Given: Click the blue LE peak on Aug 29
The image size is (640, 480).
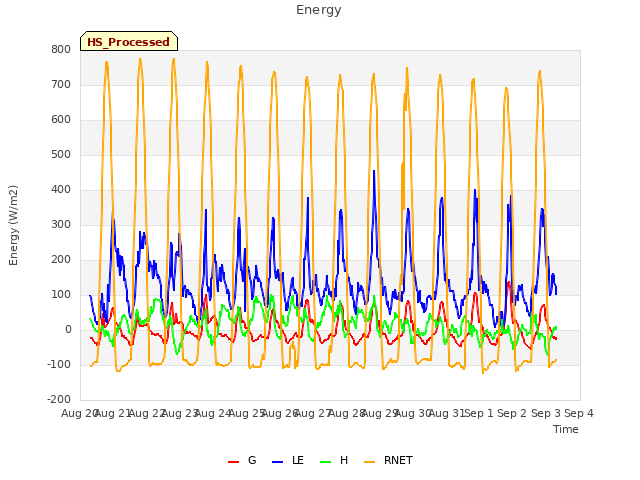Looking at the screenshot, I should [374, 171].
